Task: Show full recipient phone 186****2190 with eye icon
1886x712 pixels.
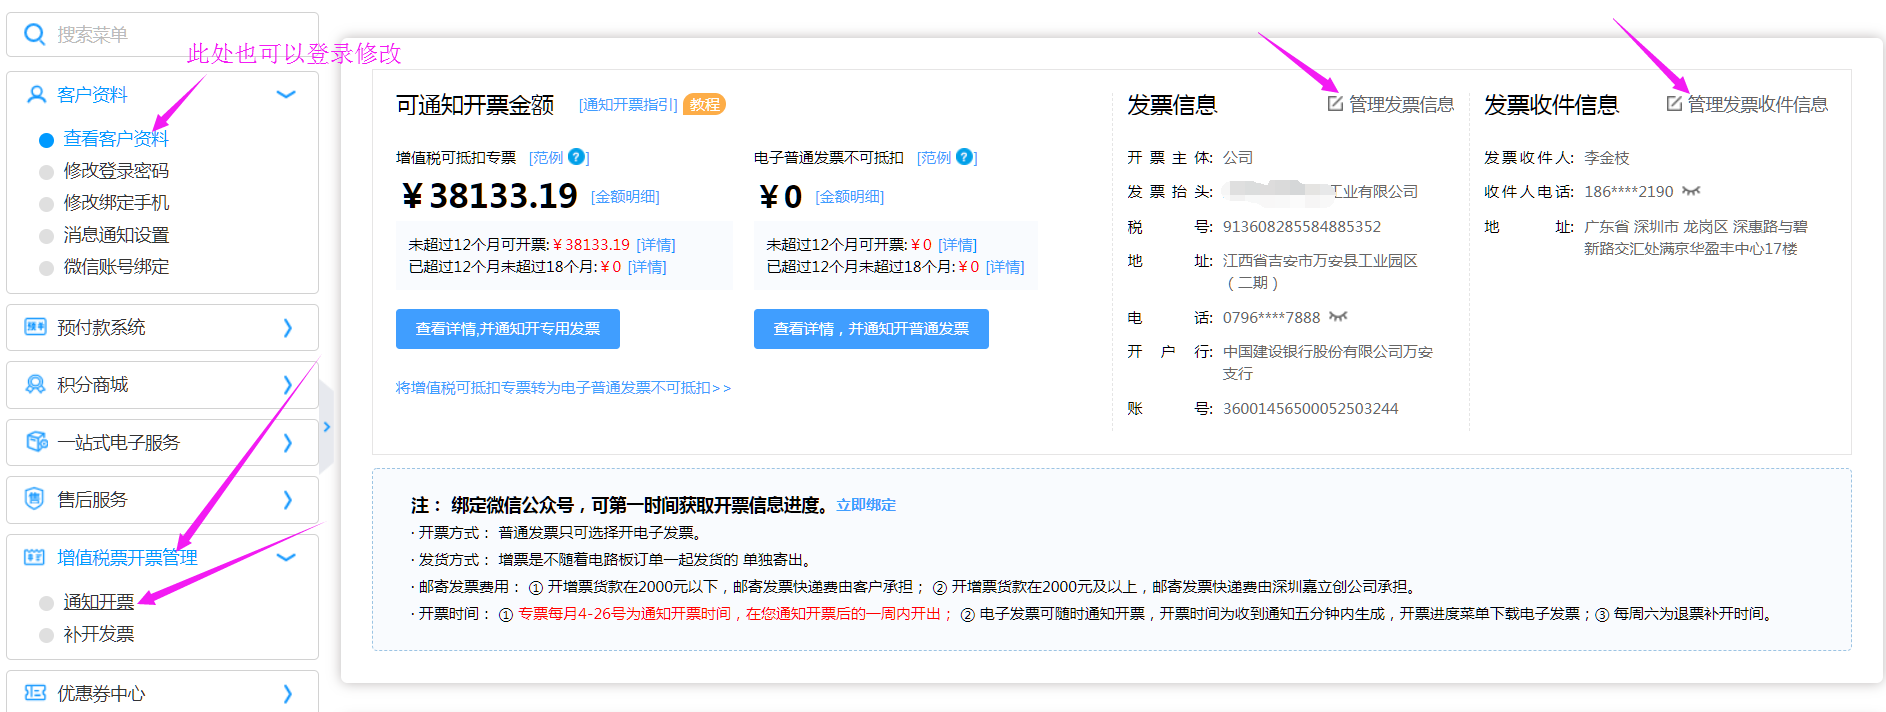Action: [x=1691, y=191]
